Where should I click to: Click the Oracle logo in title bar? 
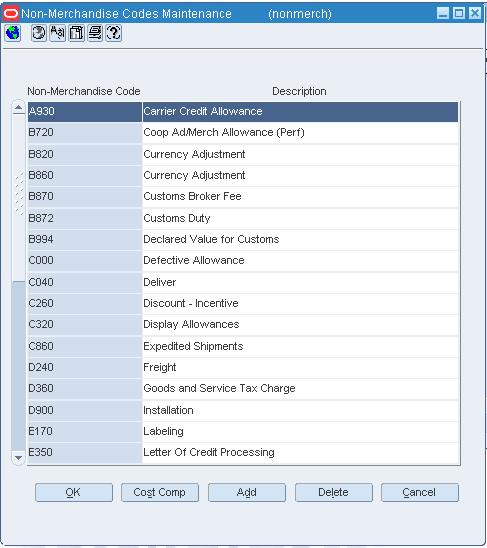(x=10, y=13)
